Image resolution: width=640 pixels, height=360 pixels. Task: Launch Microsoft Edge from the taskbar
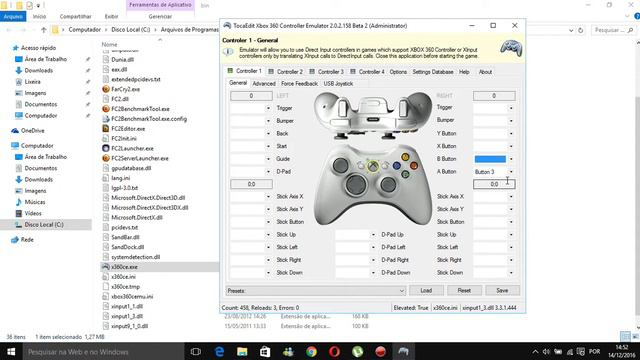219,351
